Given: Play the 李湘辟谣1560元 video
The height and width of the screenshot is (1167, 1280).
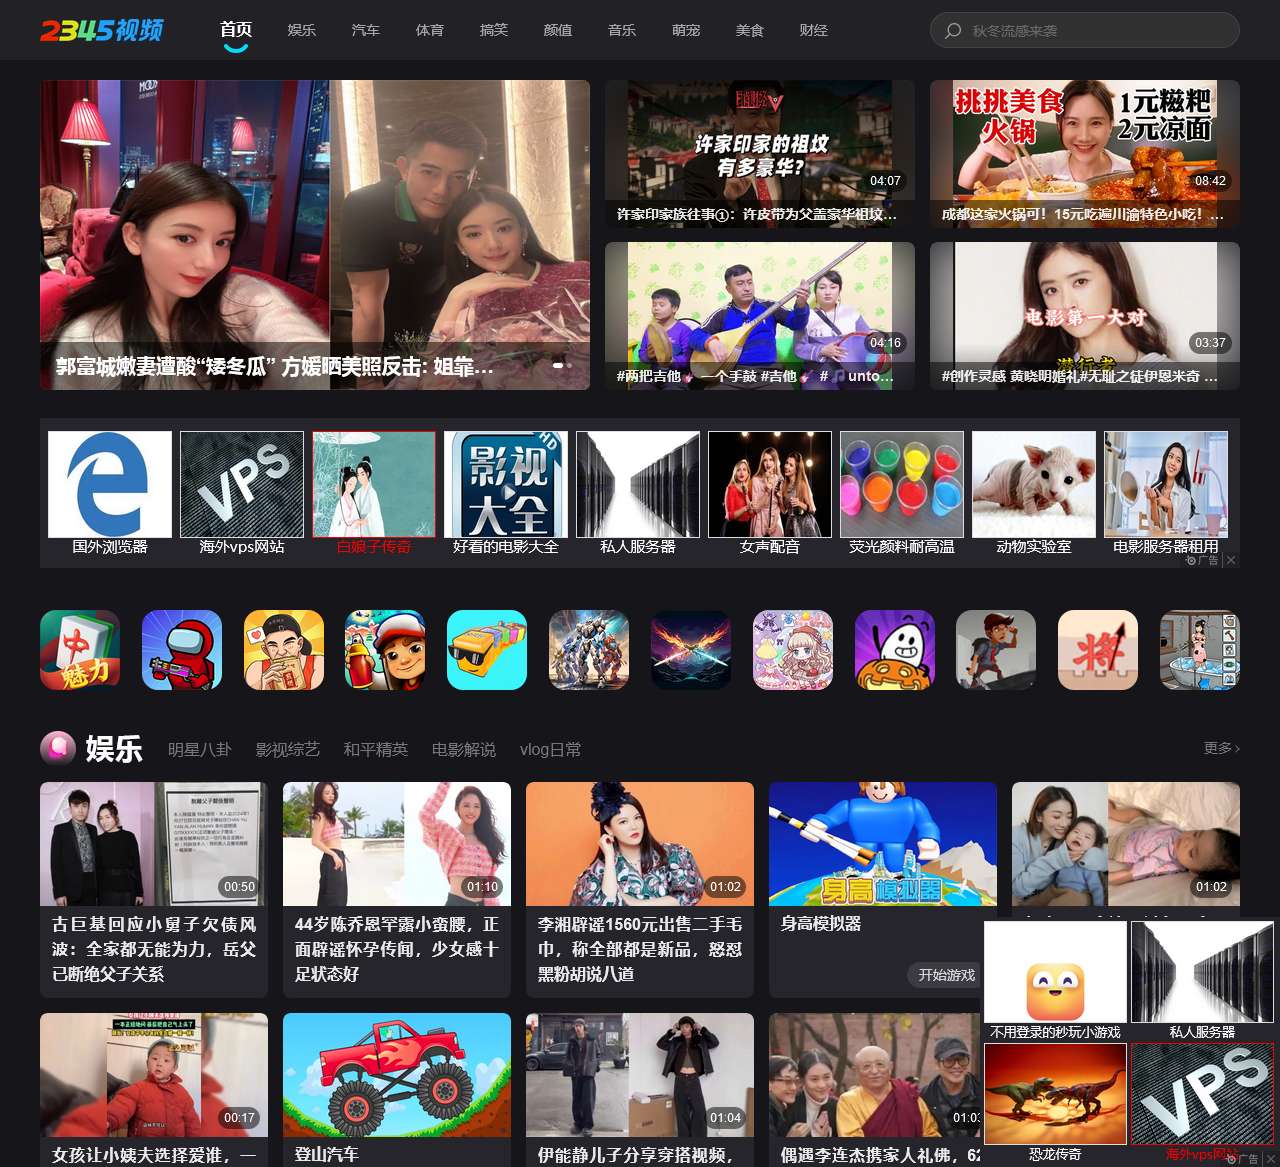Looking at the screenshot, I should (640, 889).
